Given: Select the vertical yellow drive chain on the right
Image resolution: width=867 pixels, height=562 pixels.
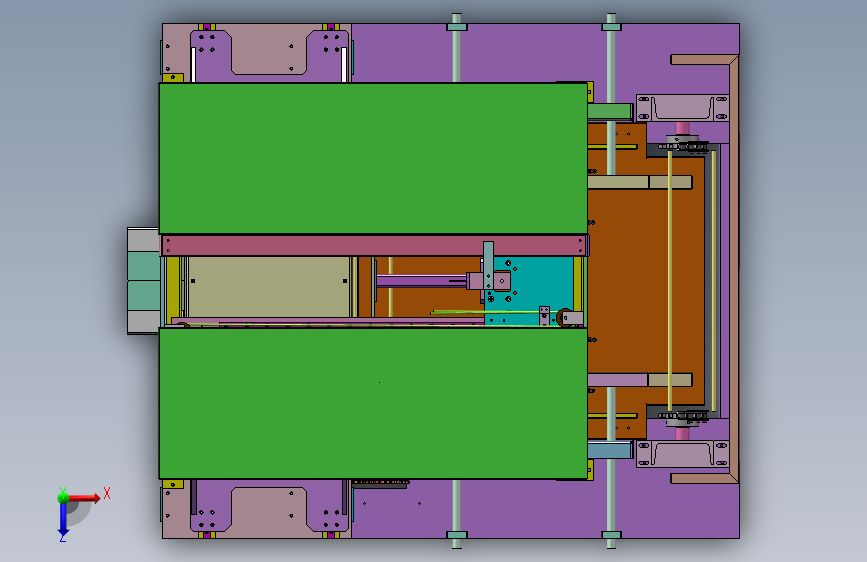Looking at the screenshot, I should [670, 280].
